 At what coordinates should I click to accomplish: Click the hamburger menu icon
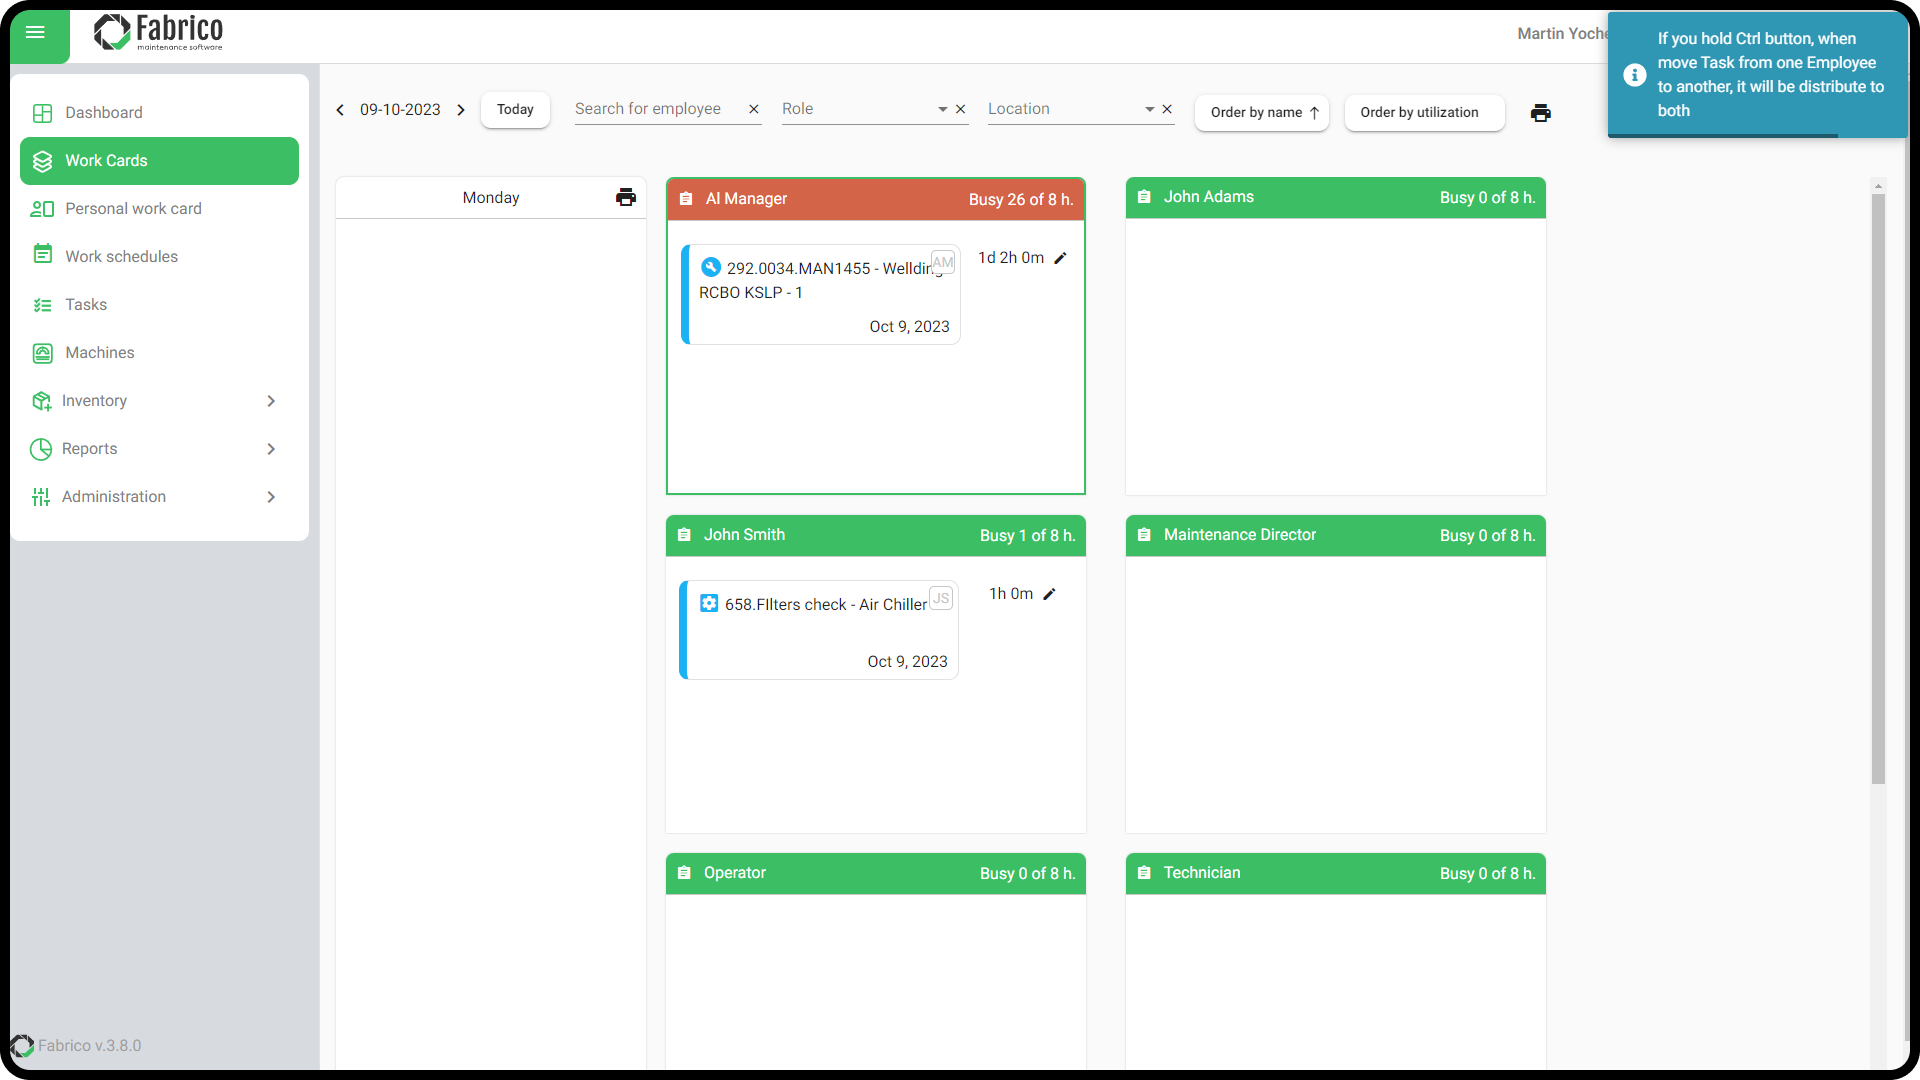point(35,33)
